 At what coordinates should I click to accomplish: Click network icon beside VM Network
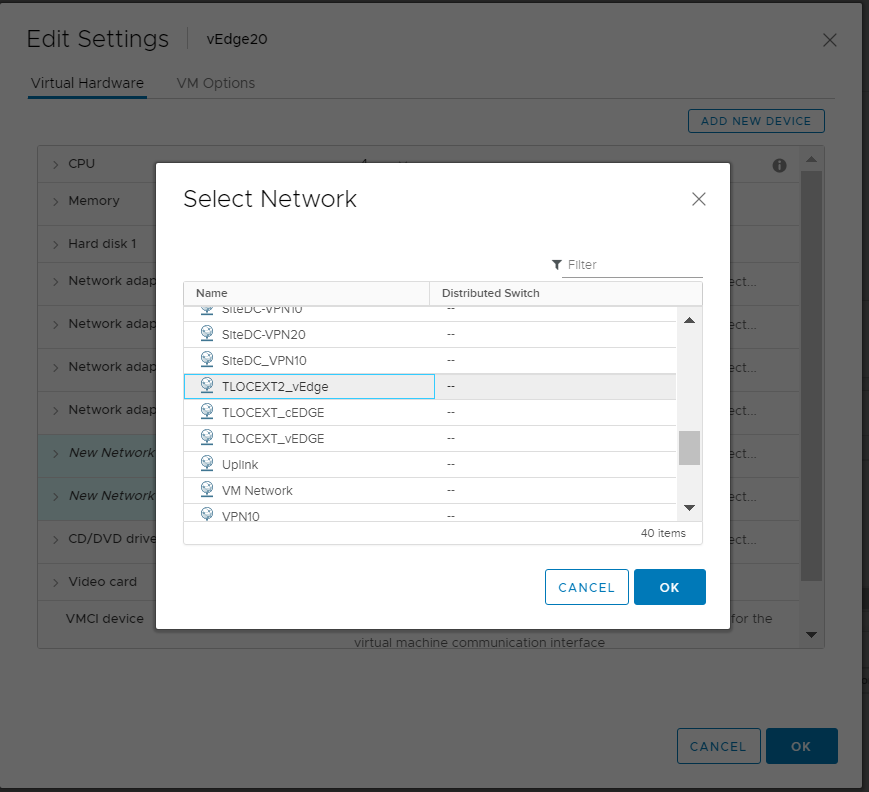(x=207, y=490)
